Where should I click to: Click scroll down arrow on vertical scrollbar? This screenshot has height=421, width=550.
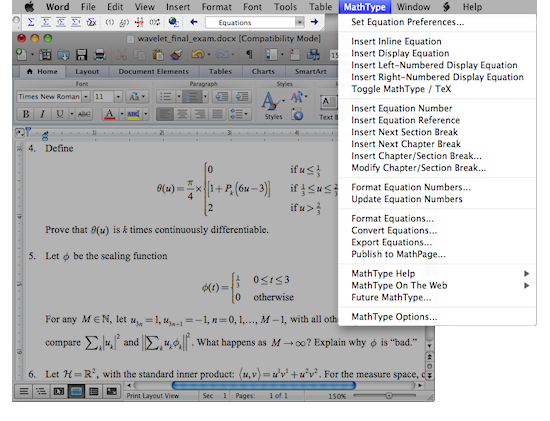coord(429,346)
